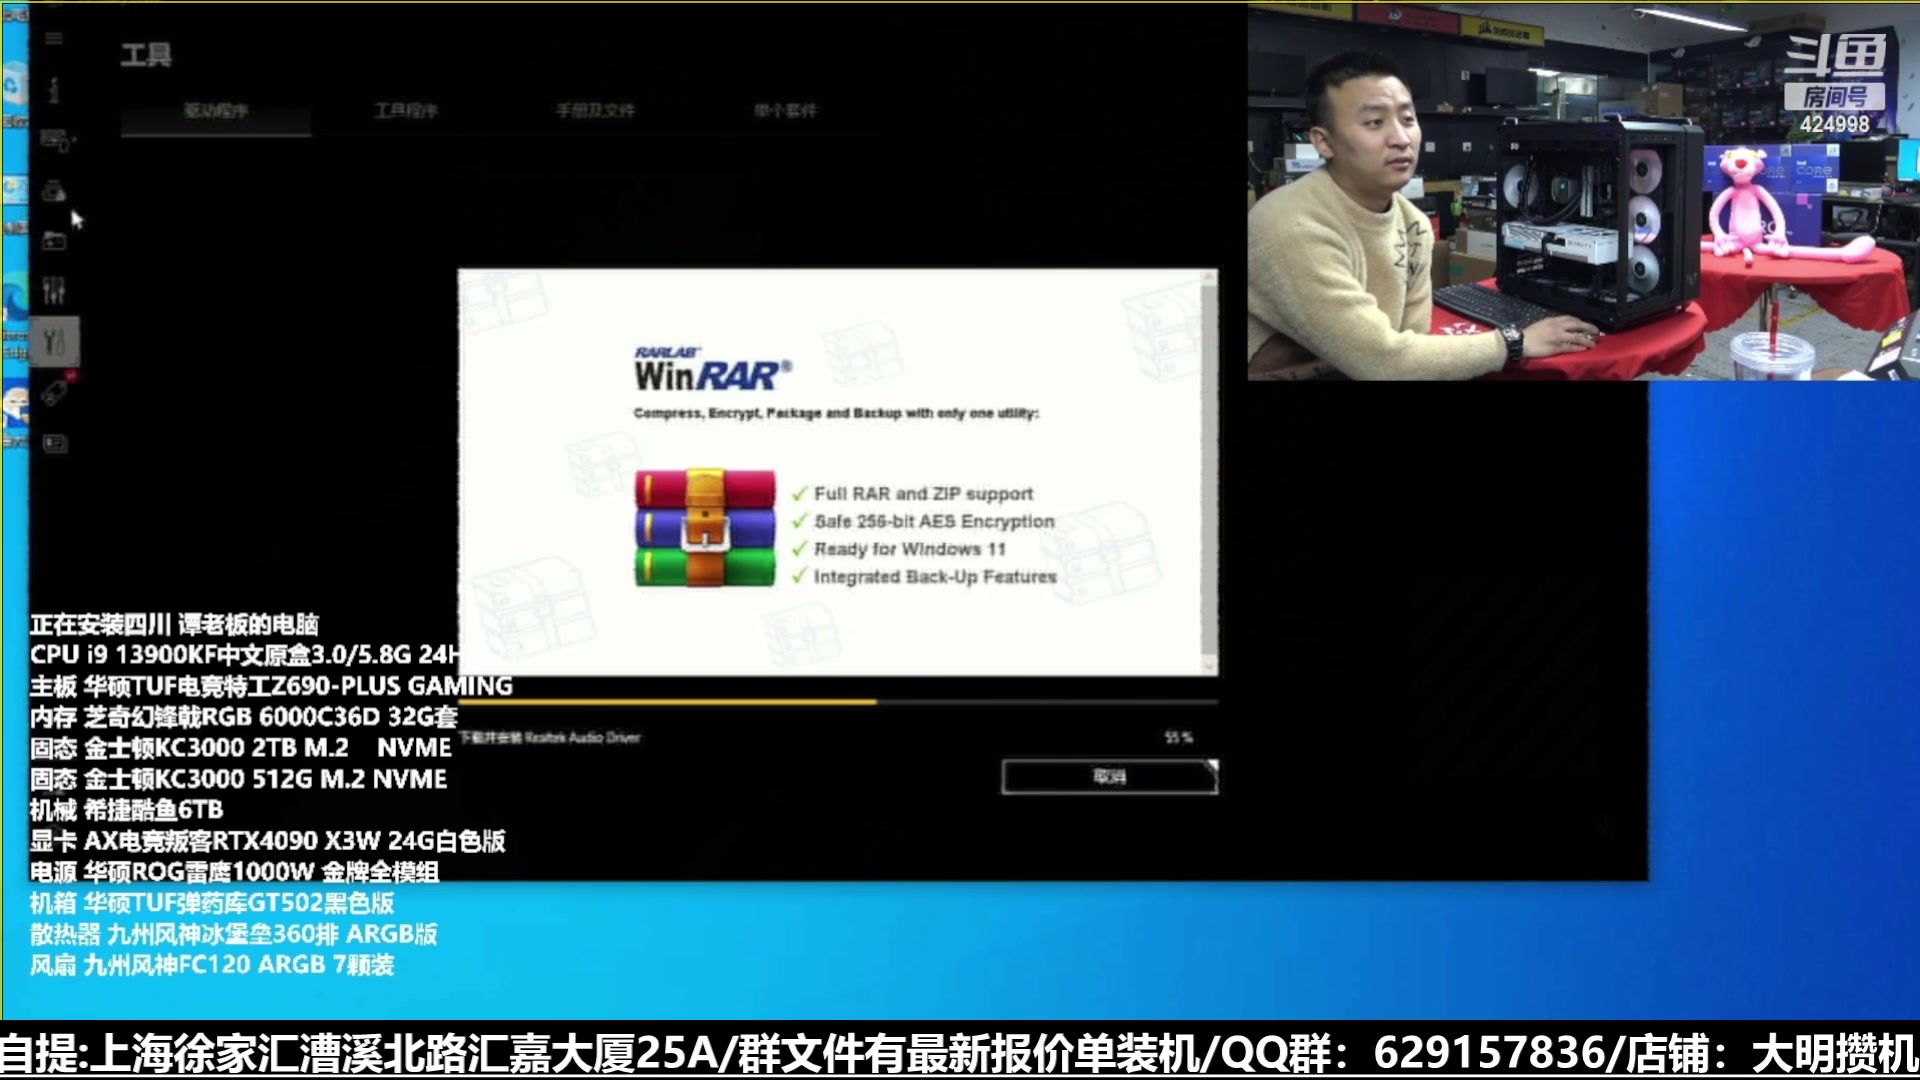
Task: Go to the Home info icon in sidebar
Action: (54, 90)
